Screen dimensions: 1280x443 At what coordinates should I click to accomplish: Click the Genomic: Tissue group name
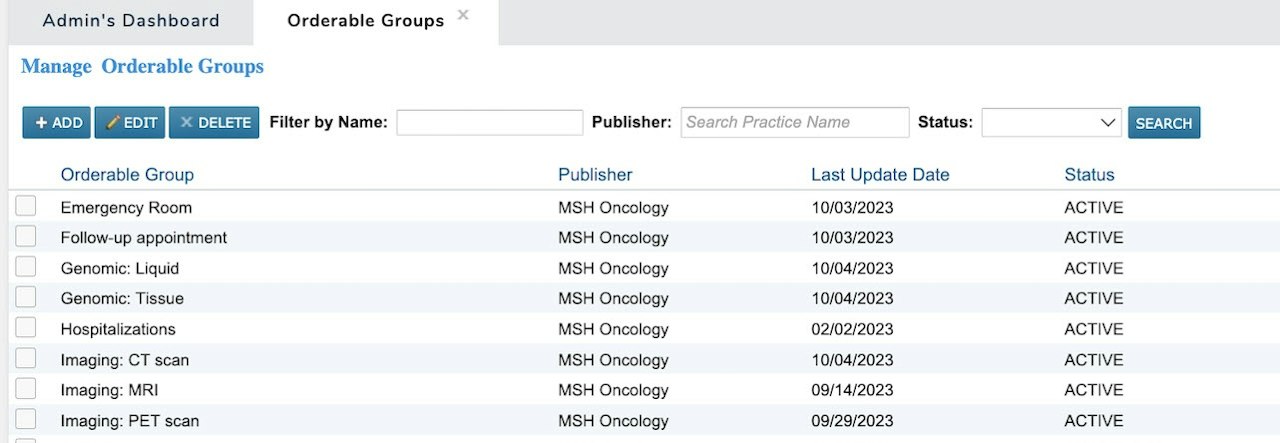coord(122,298)
